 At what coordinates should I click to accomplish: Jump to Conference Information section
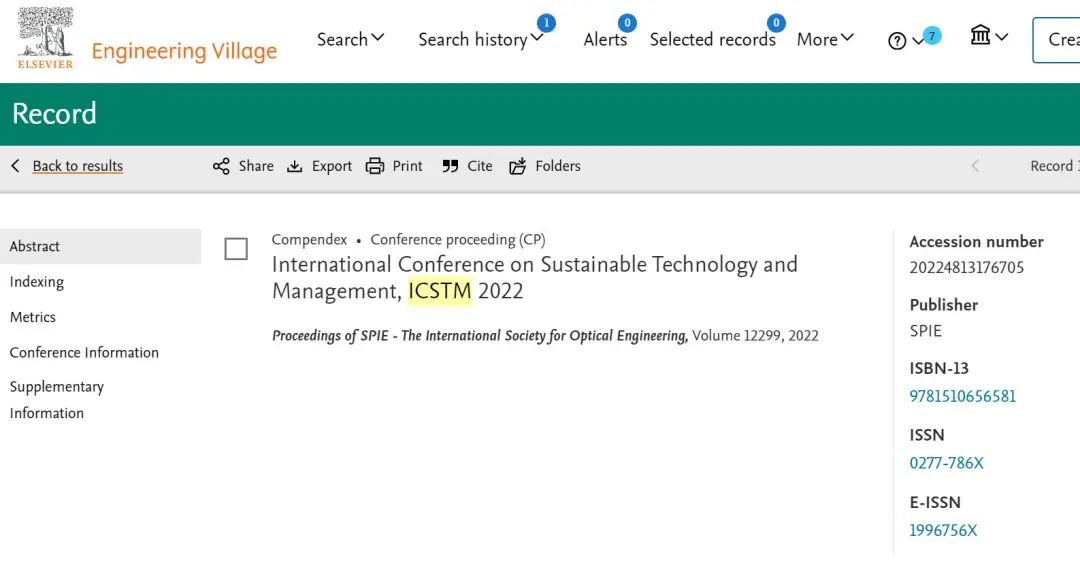tap(84, 352)
